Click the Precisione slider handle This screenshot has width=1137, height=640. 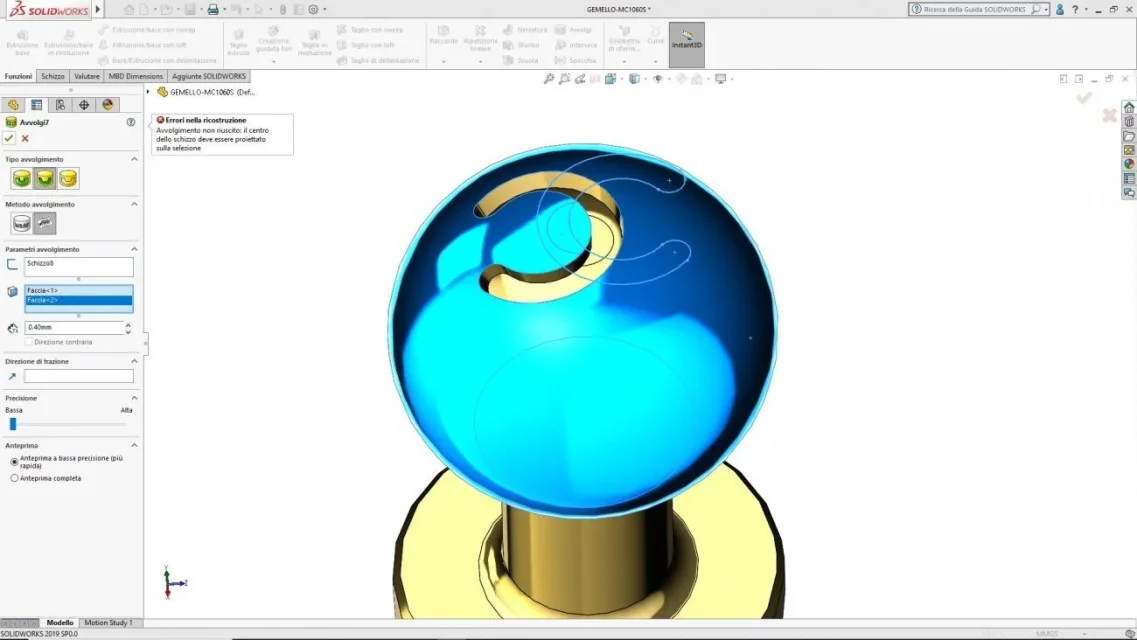point(13,424)
